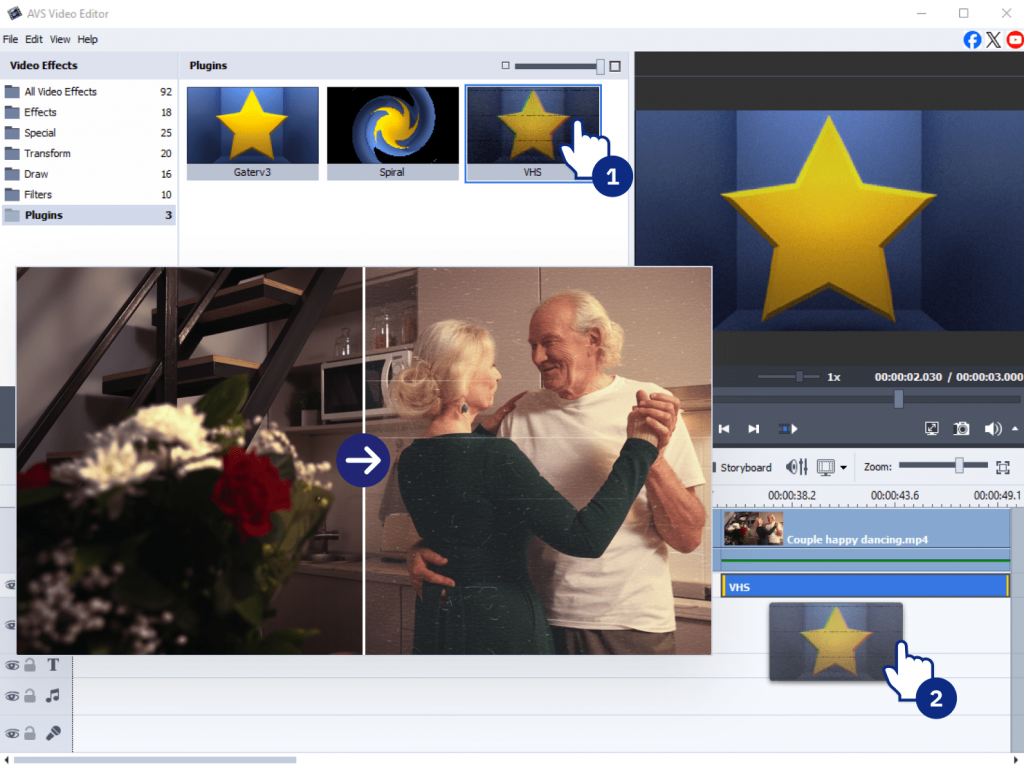Mute the preview with the speaker icon
1024x767 pixels.
pos(992,428)
